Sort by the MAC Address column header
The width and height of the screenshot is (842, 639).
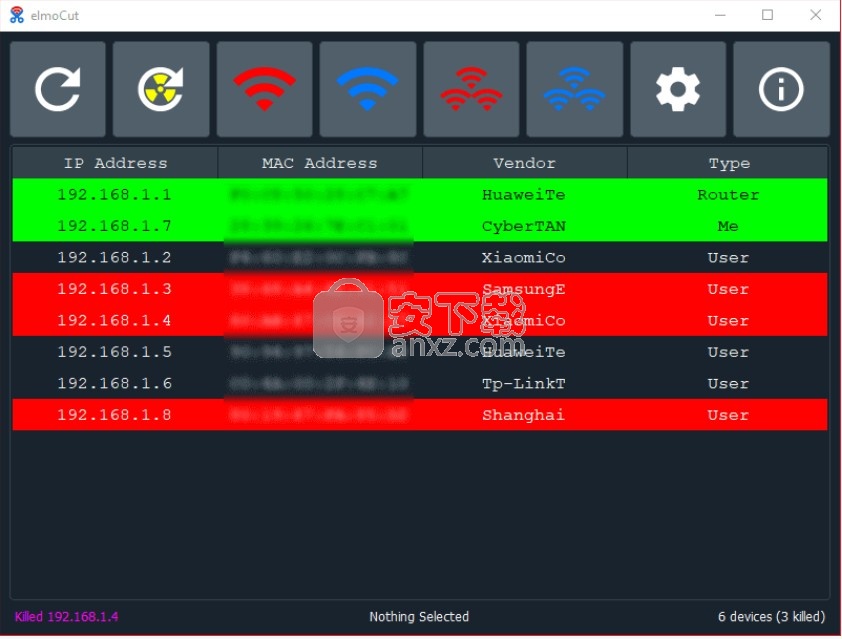pyautogui.click(x=320, y=163)
